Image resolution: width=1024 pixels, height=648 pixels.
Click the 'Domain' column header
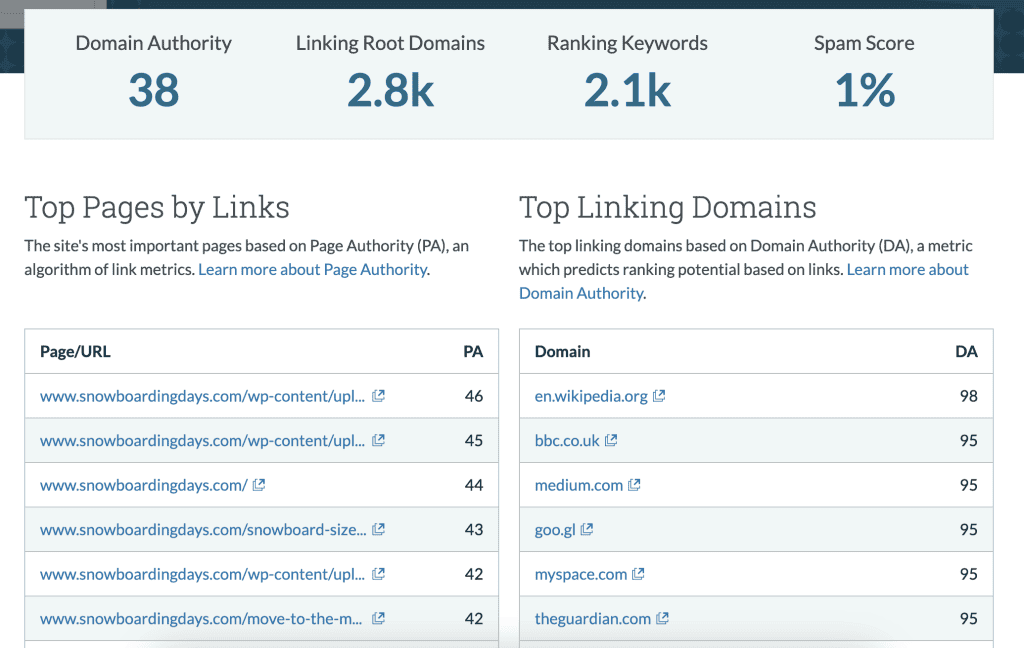562,351
